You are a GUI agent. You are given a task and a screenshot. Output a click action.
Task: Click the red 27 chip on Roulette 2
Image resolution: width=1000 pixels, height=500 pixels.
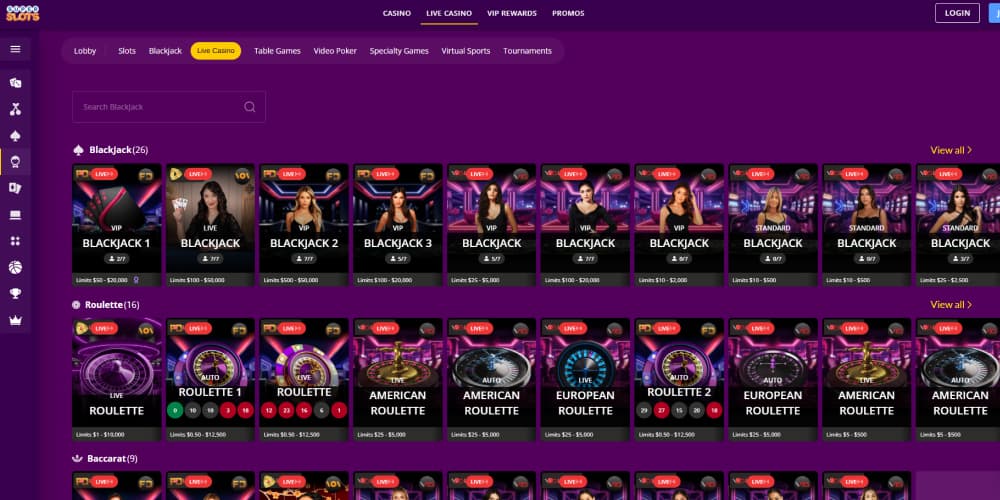pyautogui.click(x=661, y=410)
